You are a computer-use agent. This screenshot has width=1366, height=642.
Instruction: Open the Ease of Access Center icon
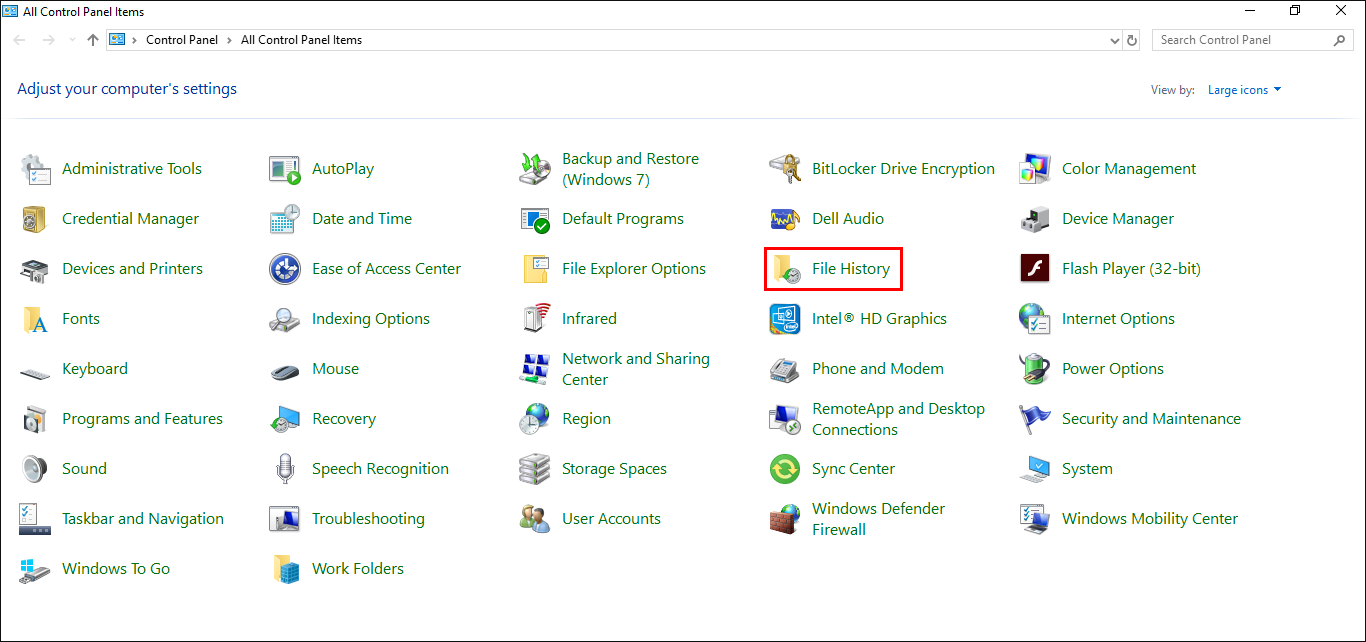click(285, 269)
